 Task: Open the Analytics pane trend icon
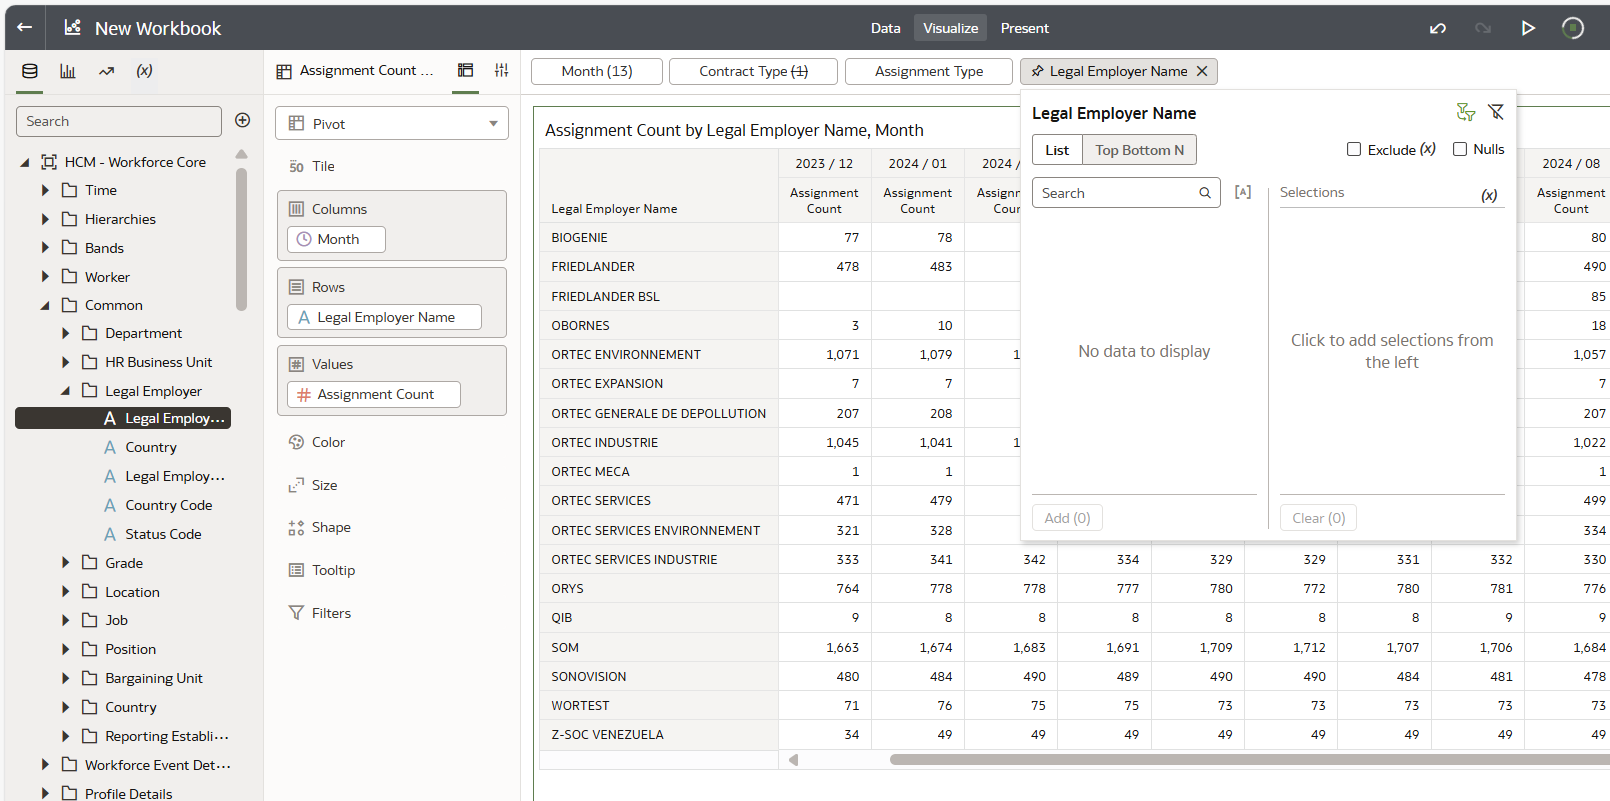click(x=106, y=71)
